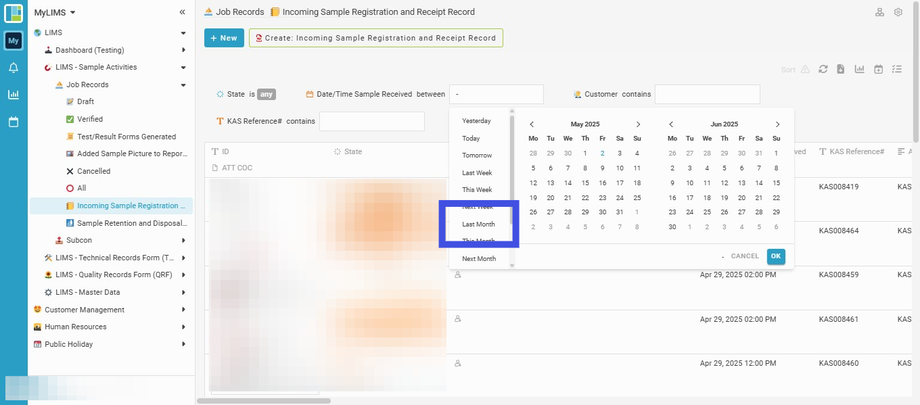Choose the Tomorrow quick range
920x405 pixels.
476,156
